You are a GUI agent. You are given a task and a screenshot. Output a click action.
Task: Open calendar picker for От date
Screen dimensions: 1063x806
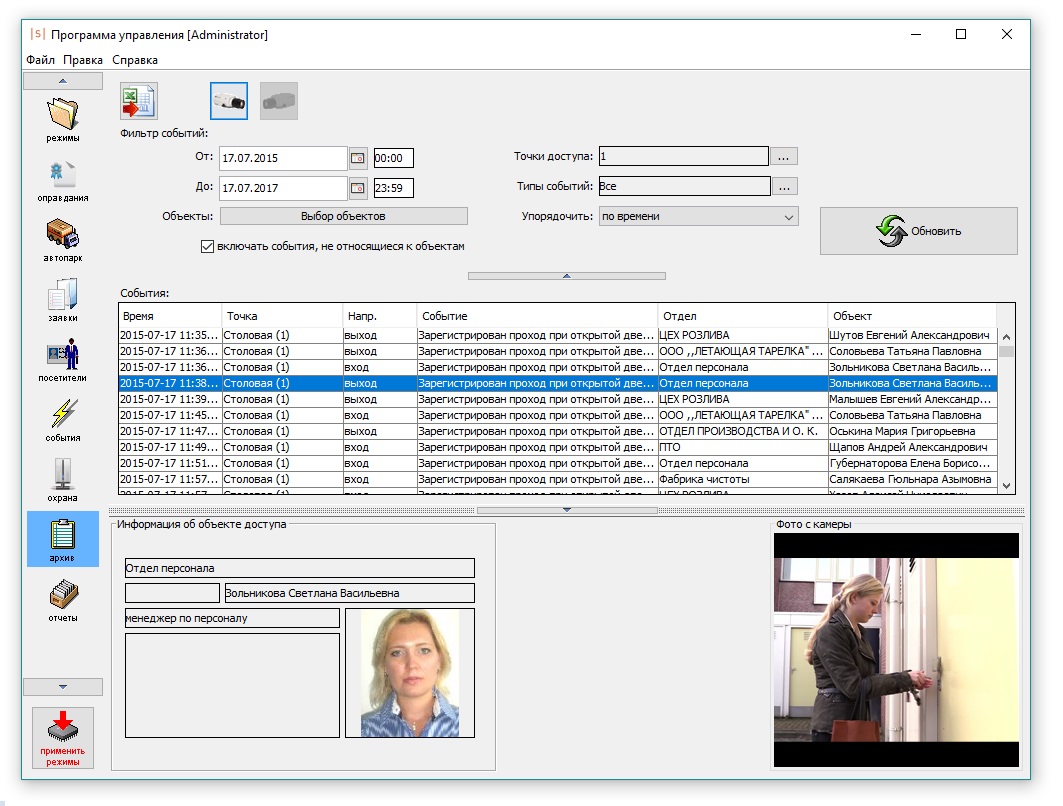[x=359, y=158]
